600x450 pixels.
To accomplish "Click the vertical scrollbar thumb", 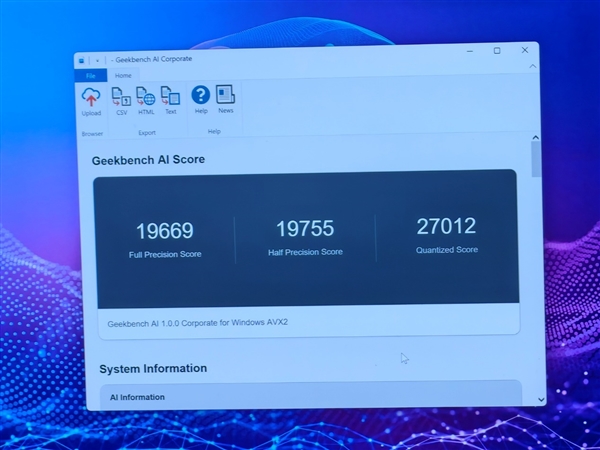I will 536,159.
